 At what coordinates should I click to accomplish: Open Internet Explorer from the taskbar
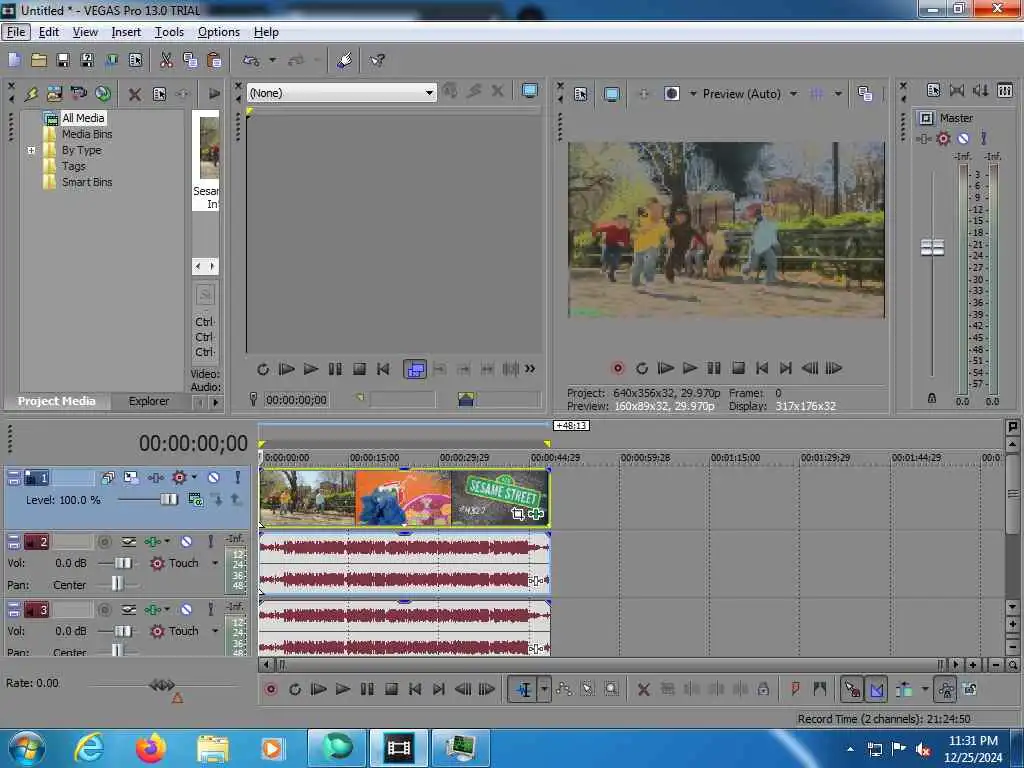click(x=89, y=748)
